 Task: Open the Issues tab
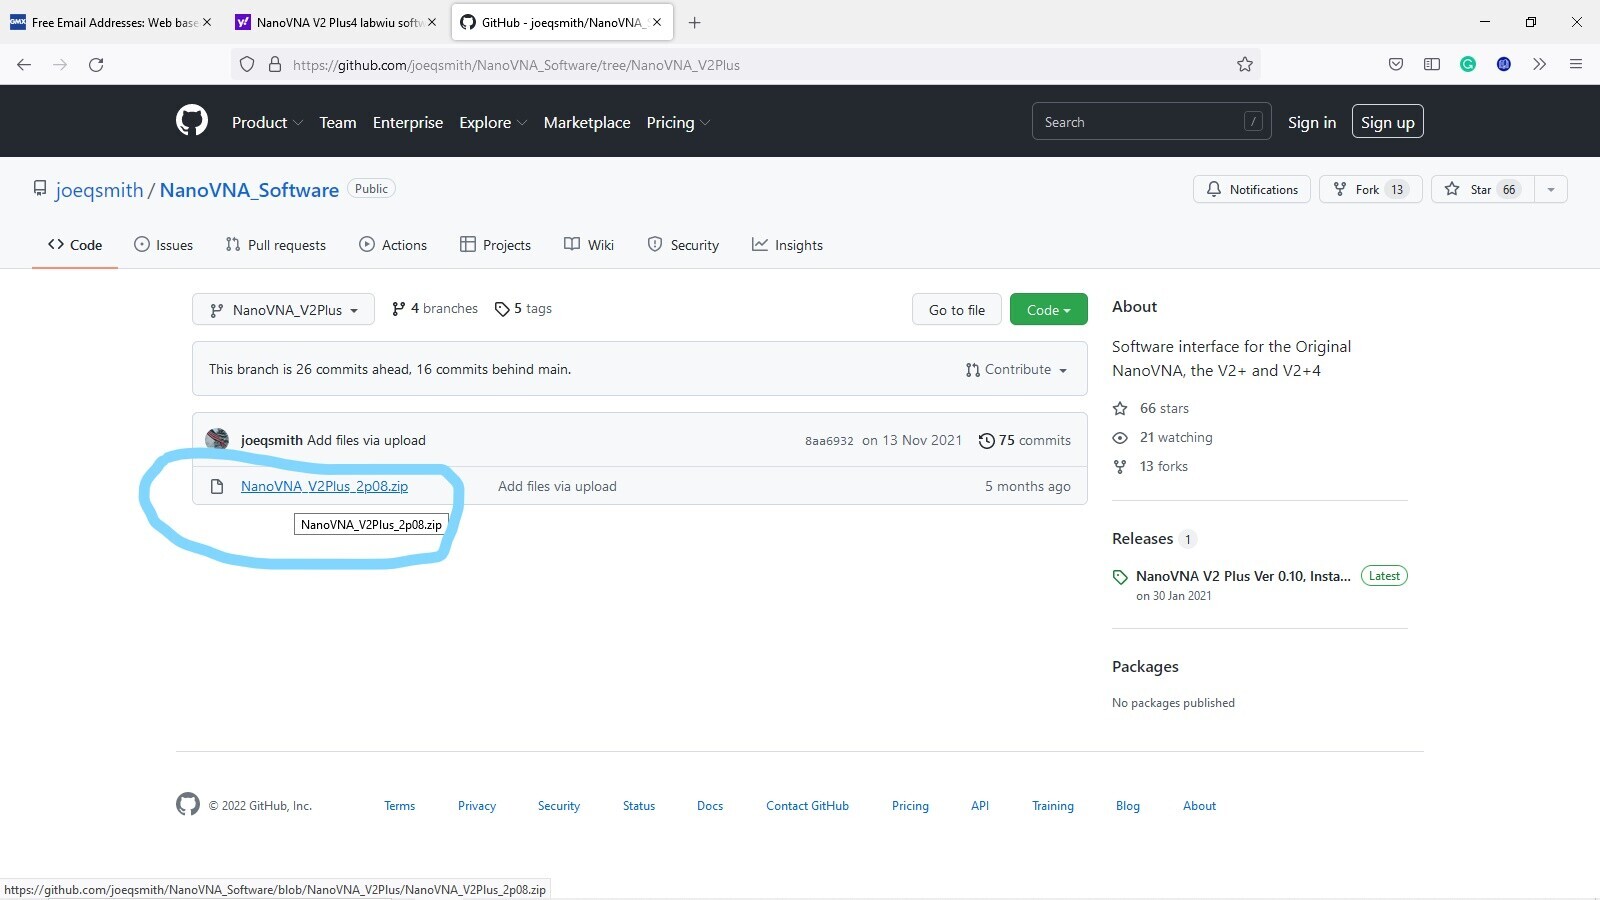[163, 245]
